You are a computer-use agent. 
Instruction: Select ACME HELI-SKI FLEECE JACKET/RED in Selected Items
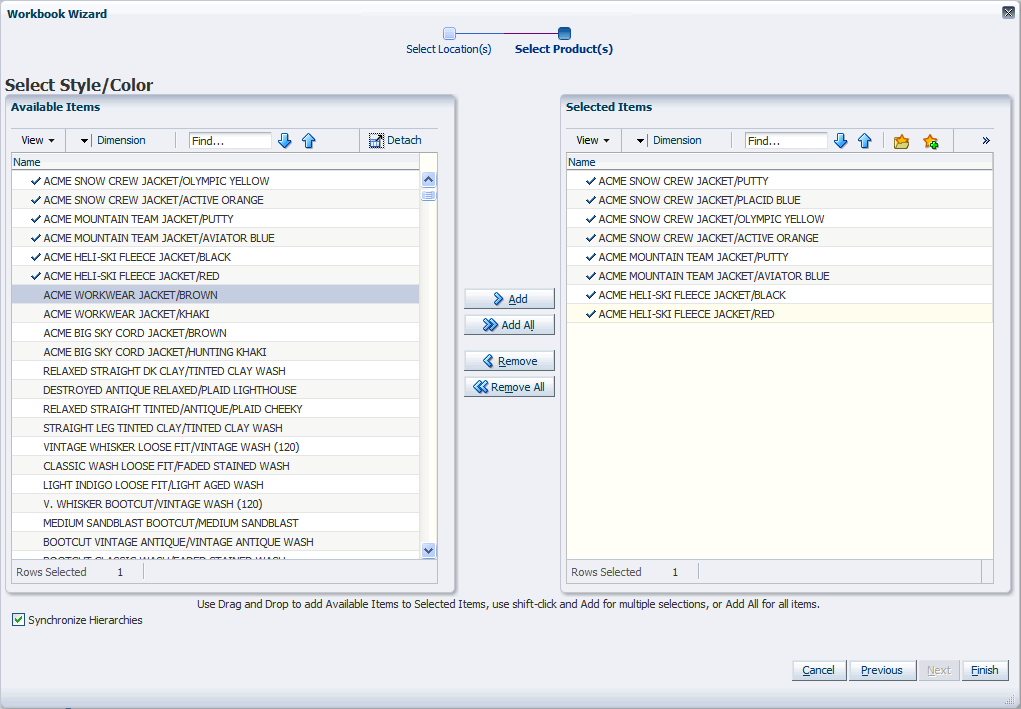(779, 314)
